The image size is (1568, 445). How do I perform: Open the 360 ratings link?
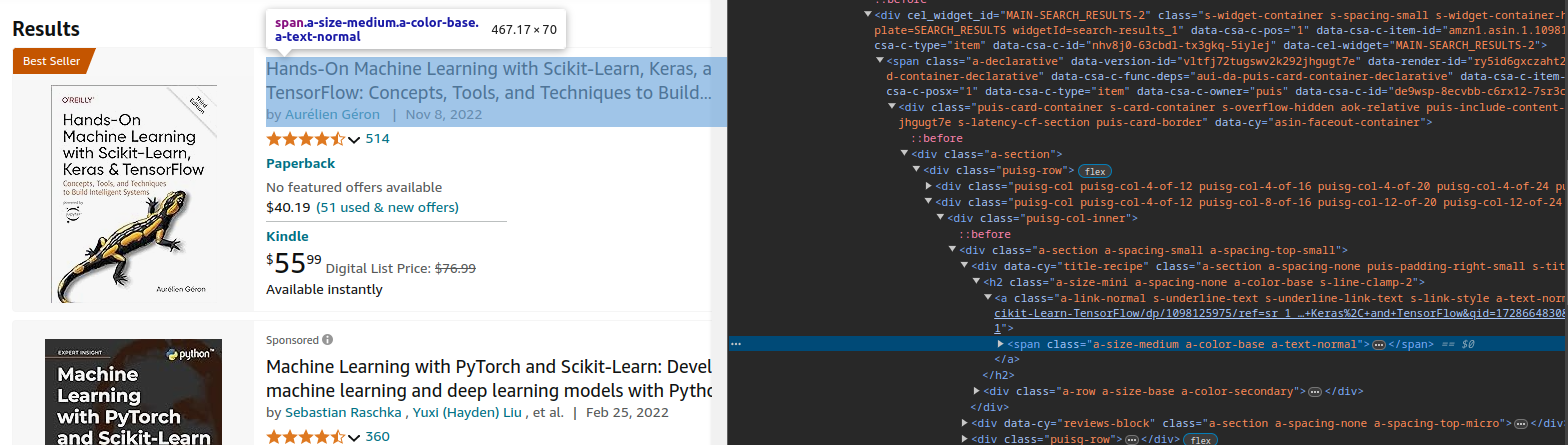[x=377, y=437]
